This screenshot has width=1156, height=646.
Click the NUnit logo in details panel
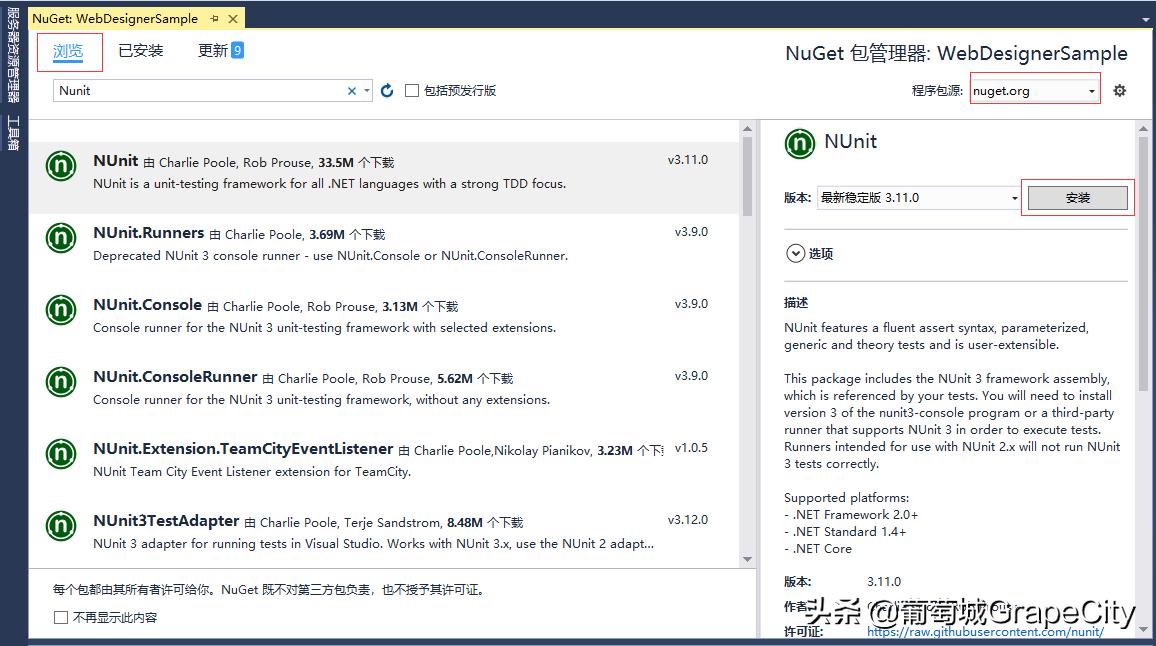pyautogui.click(x=799, y=144)
